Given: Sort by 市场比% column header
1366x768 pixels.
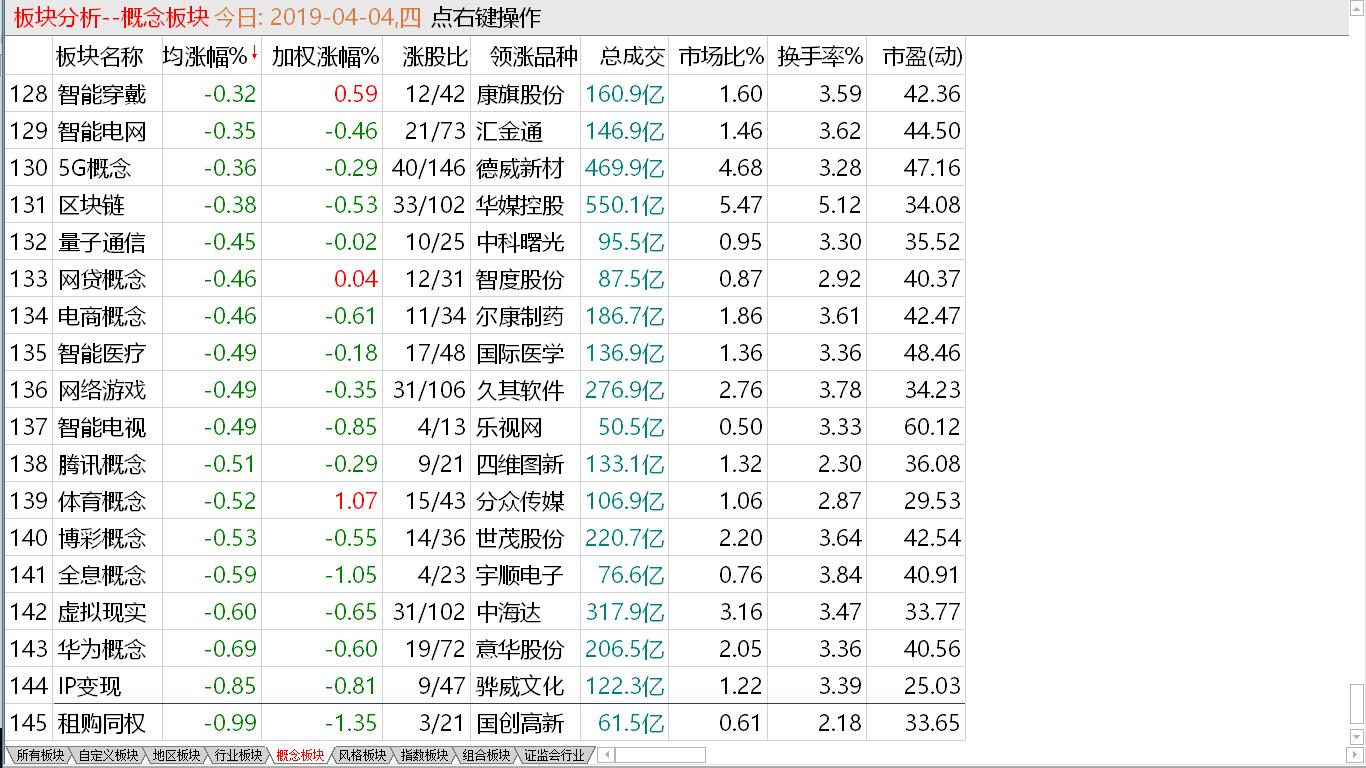Looking at the screenshot, I should tap(721, 56).
